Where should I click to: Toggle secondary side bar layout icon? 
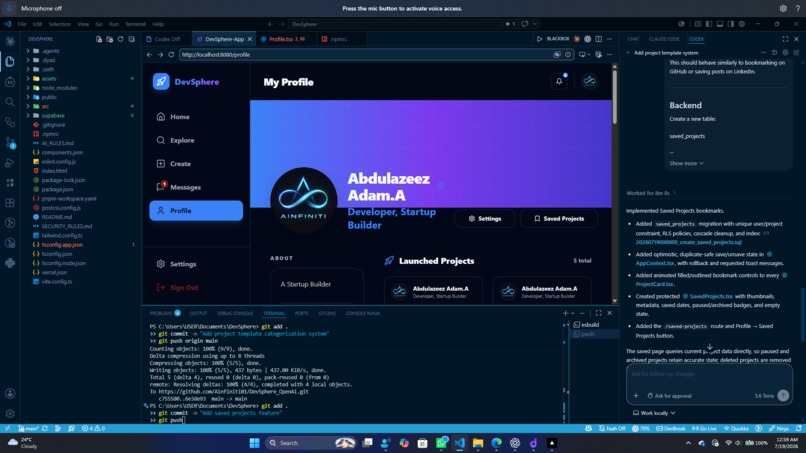coord(730,24)
